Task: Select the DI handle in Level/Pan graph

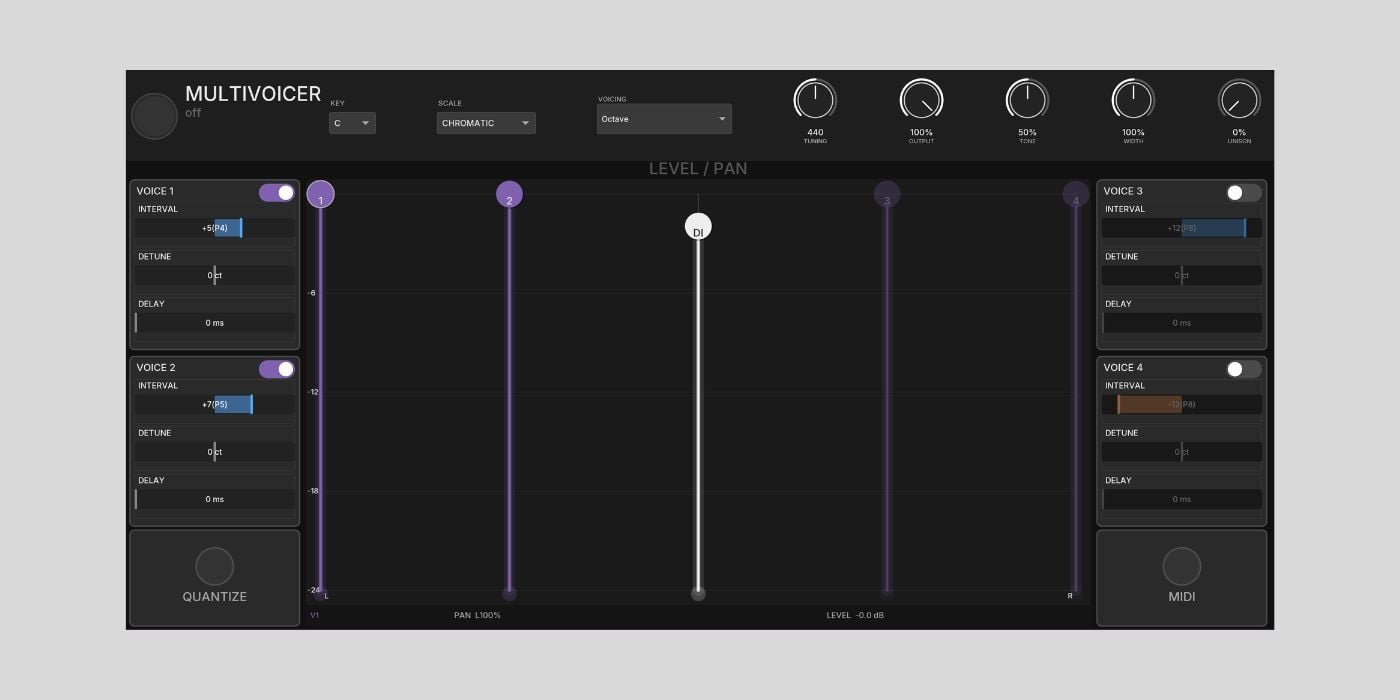Action: point(698,227)
